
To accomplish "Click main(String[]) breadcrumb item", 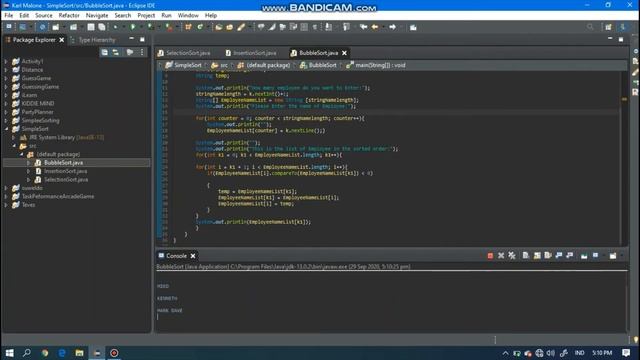I will pos(376,65).
